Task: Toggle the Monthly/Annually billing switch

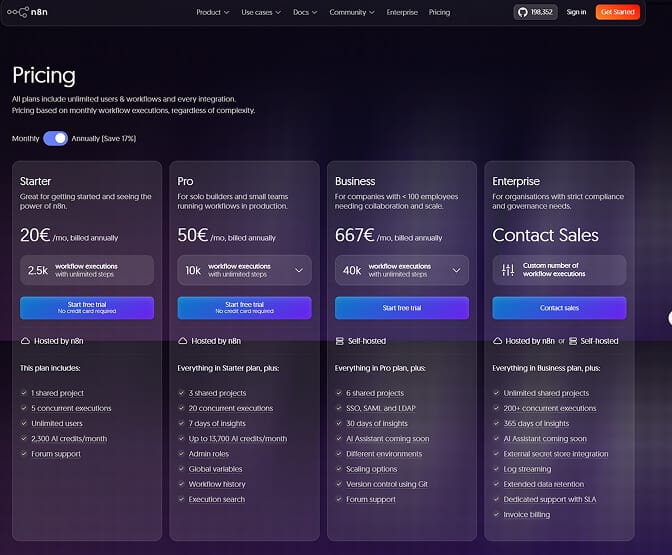Action: [x=55, y=138]
